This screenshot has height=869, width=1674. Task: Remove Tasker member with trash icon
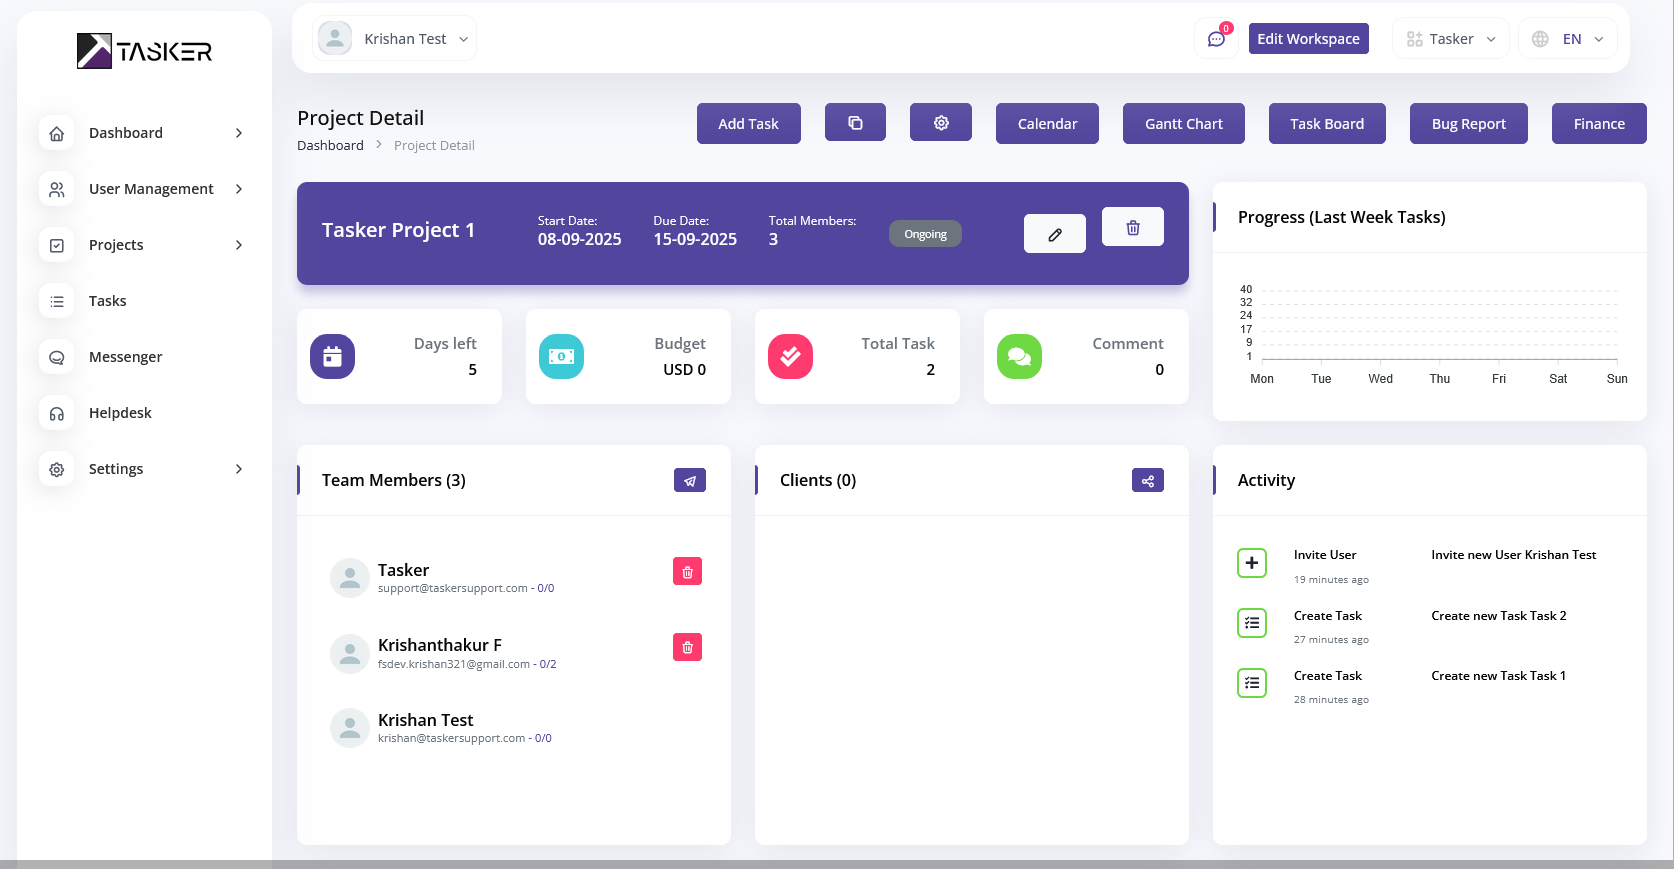click(x=687, y=572)
